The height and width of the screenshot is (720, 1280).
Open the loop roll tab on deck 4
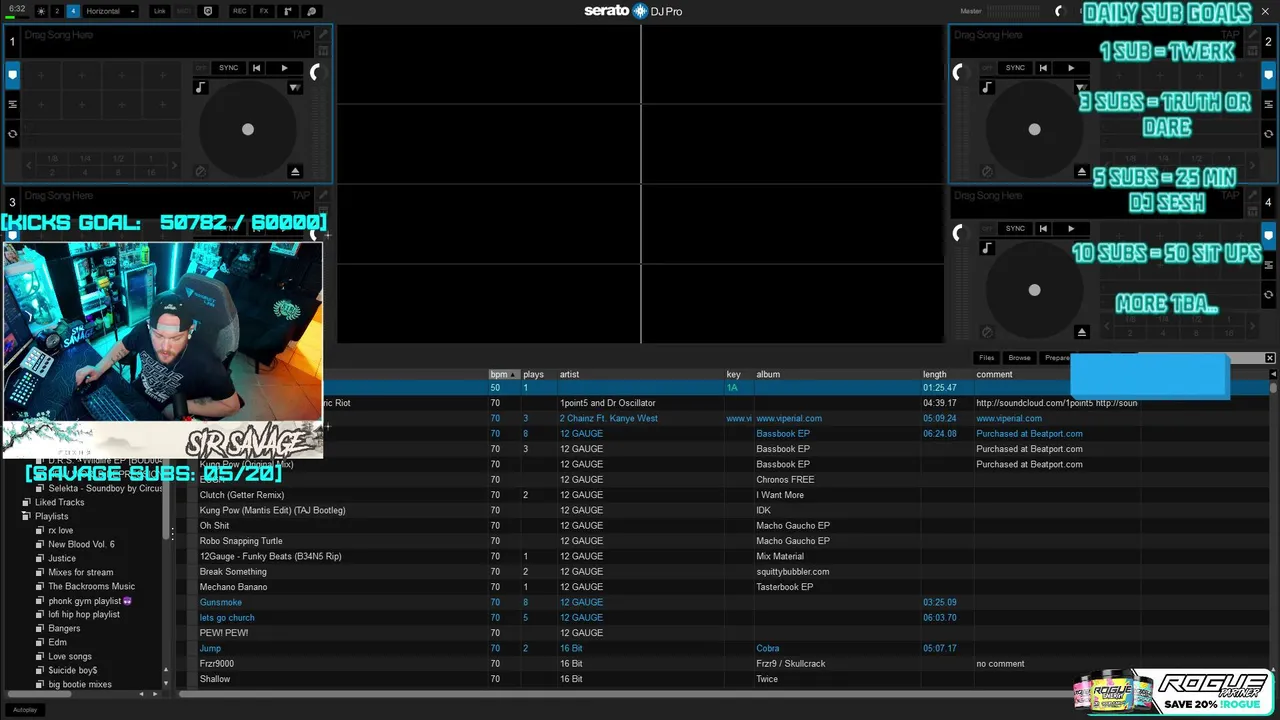(x=1268, y=294)
